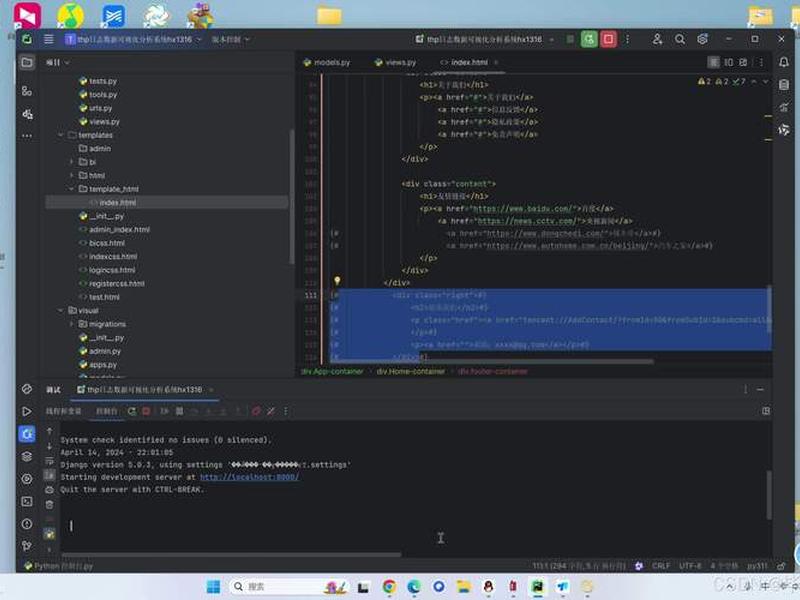Jump to next highlighted error arrow

[x=765, y=82]
